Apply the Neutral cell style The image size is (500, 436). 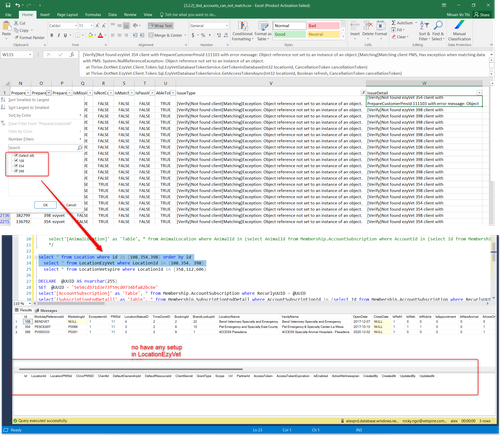pos(323,34)
